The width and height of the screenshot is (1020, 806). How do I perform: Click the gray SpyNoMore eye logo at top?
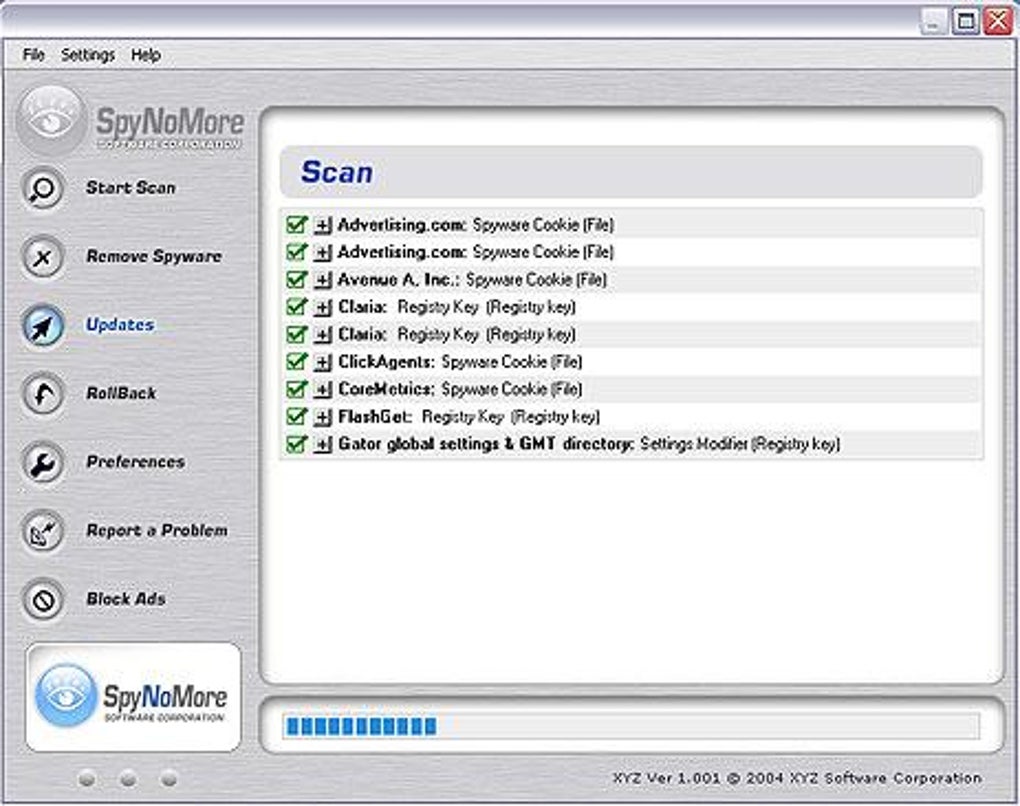51,120
